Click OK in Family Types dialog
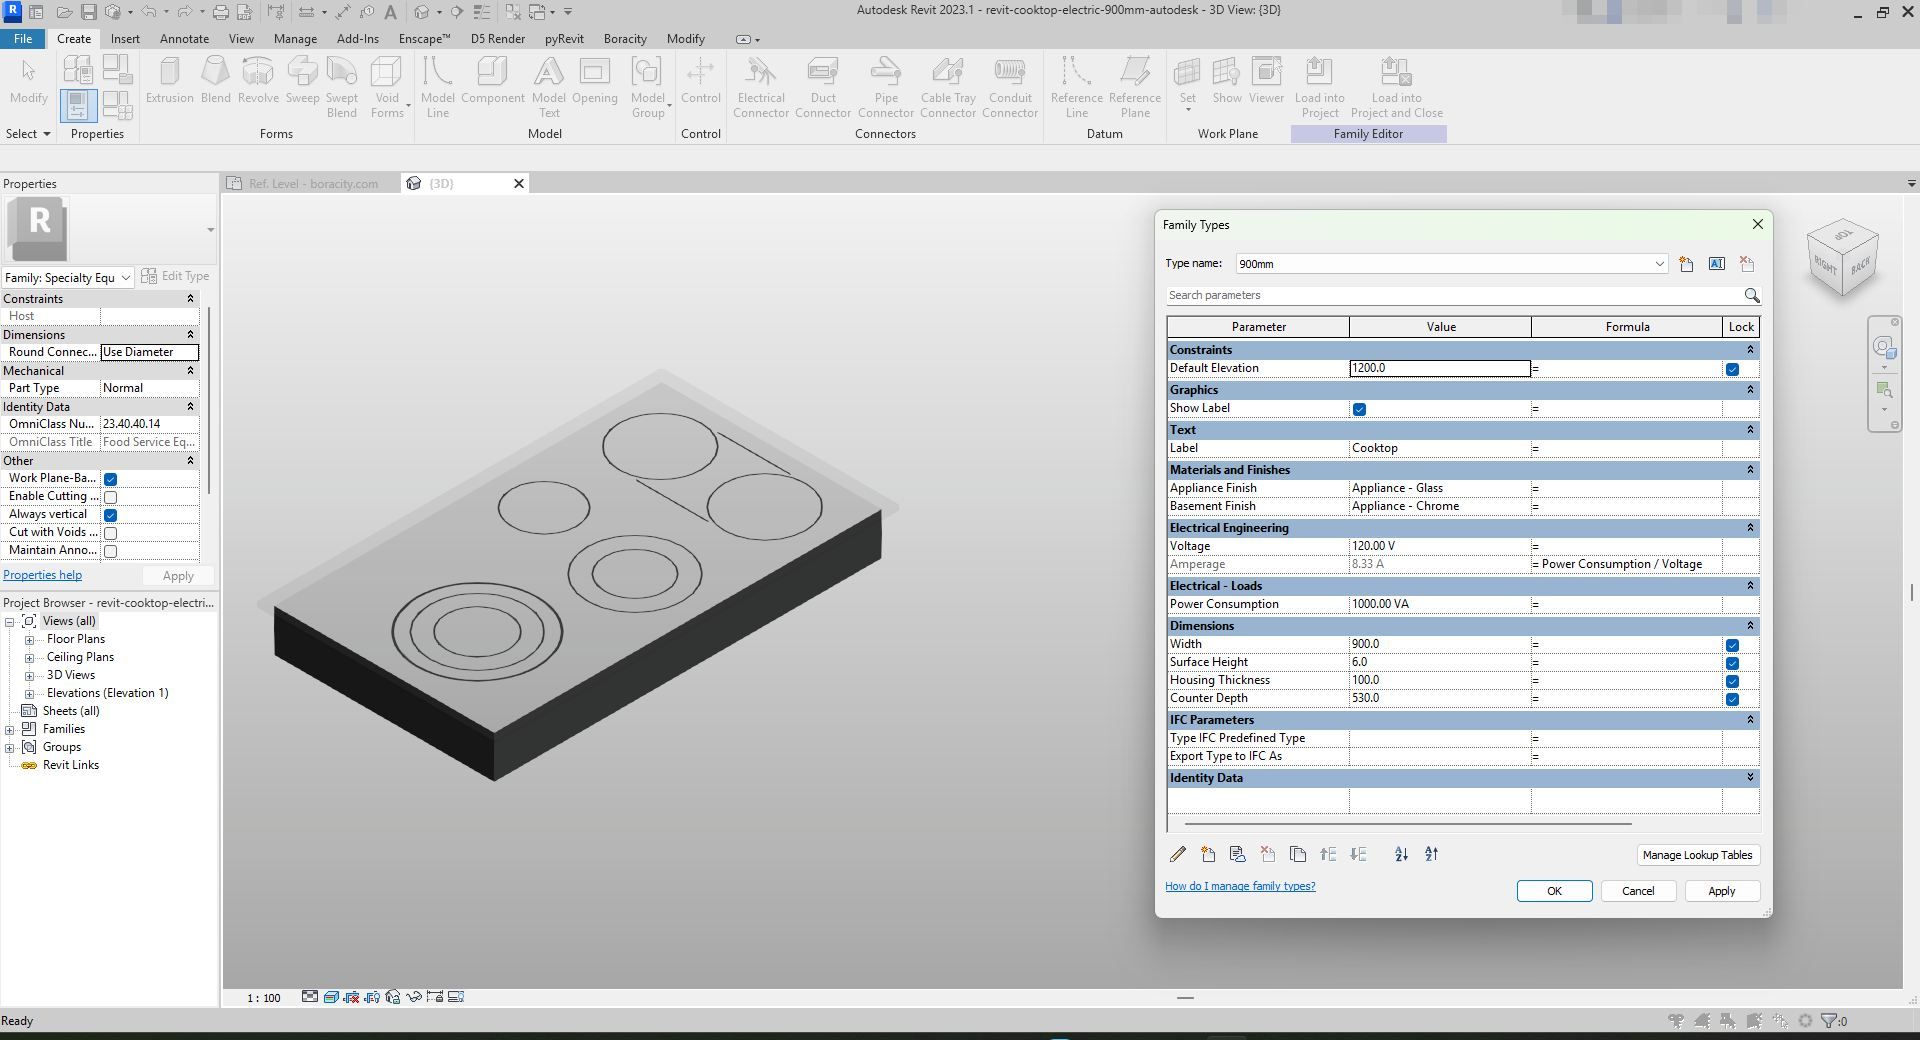This screenshot has height=1040, width=1920. (x=1554, y=891)
